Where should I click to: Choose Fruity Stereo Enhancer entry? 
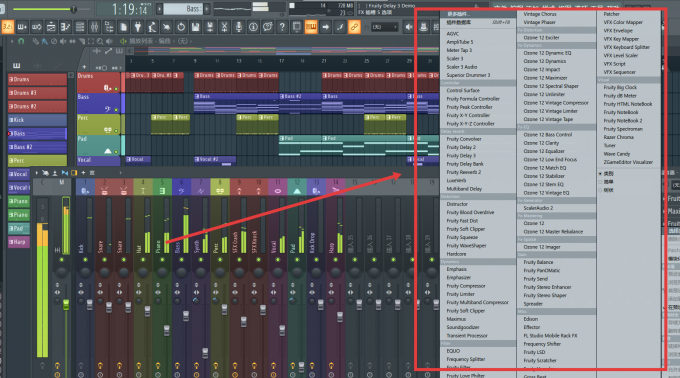coord(547,287)
